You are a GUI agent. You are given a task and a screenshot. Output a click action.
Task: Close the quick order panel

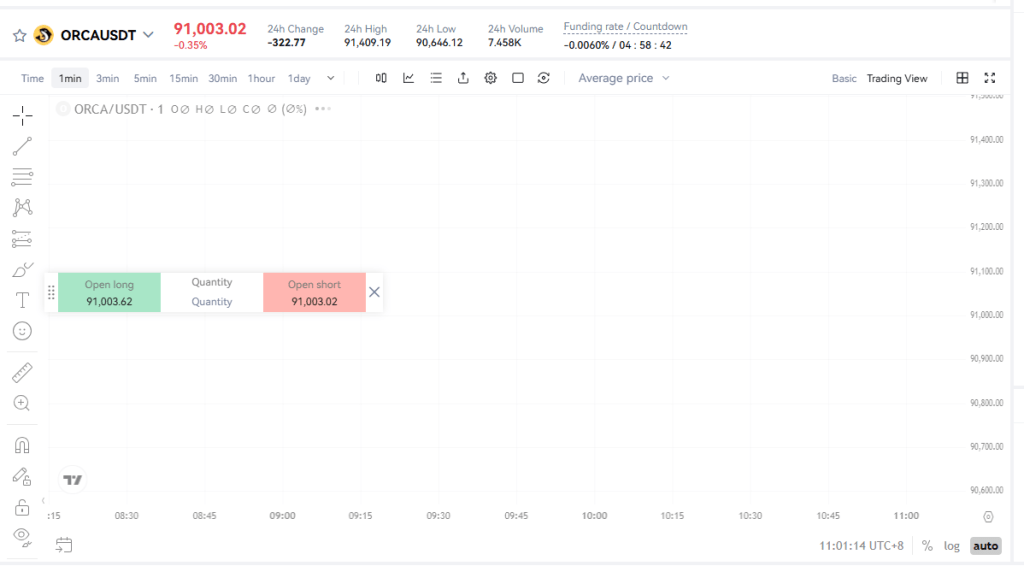pyautogui.click(x=374, y=292)
